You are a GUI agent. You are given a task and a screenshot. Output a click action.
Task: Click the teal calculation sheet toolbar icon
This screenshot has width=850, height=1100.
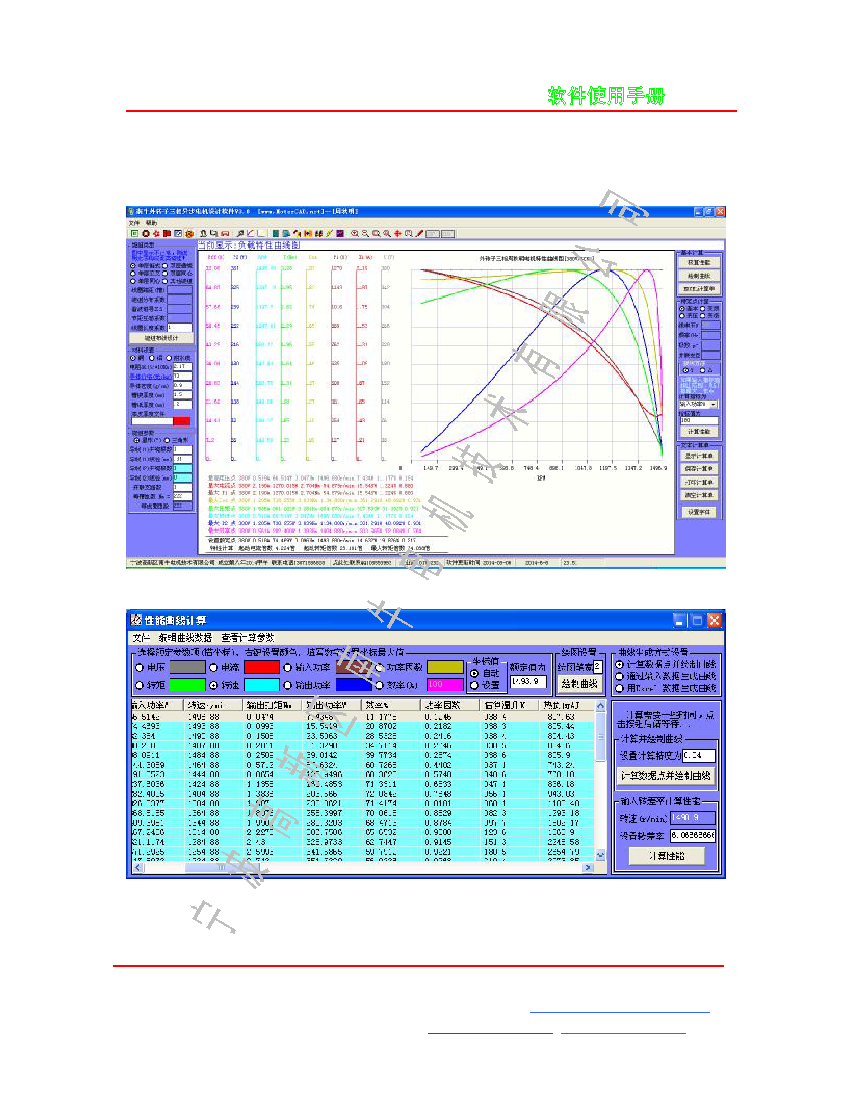tap(275, 233)
